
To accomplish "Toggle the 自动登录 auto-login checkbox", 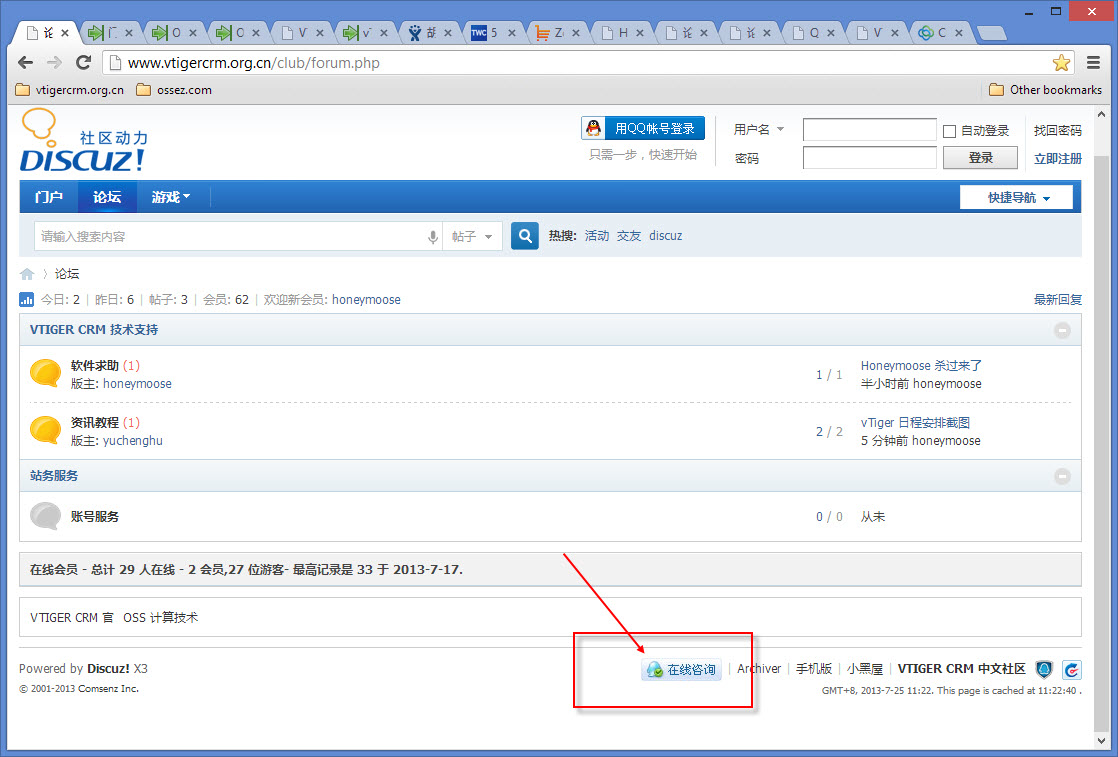I will click(x=949, y=131).
